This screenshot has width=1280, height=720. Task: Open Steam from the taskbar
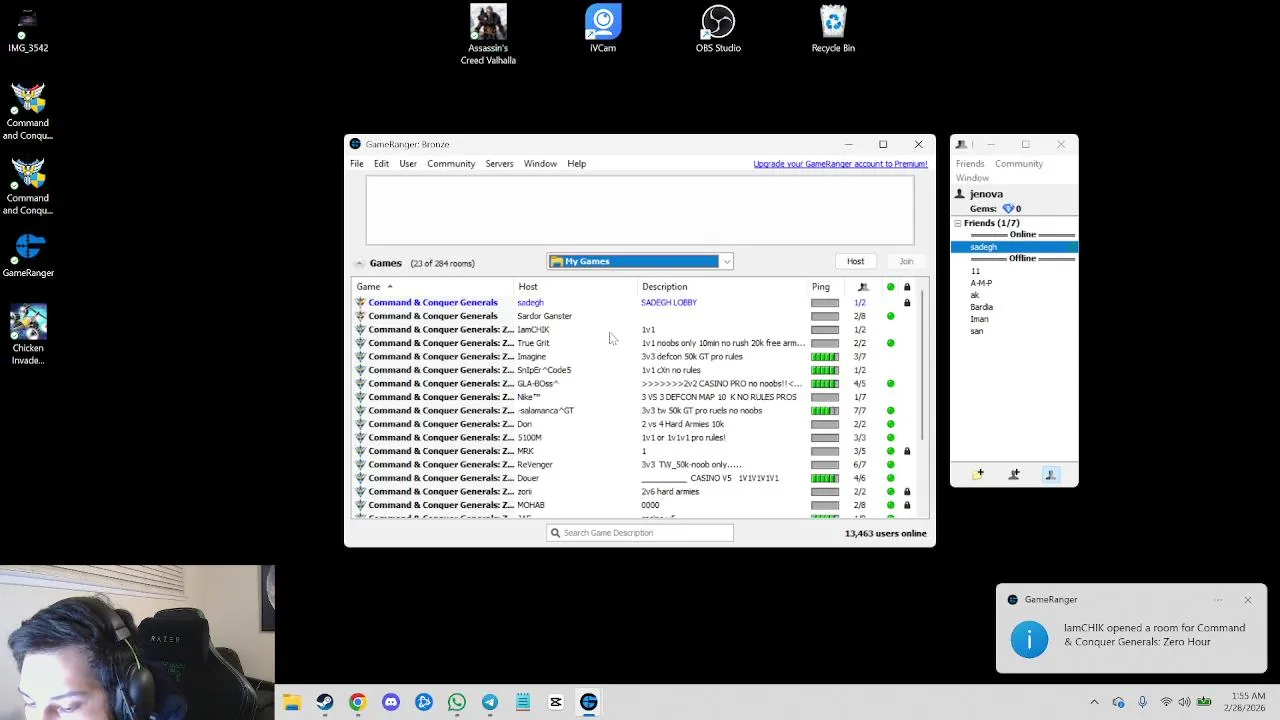click(x=325, y=702)
